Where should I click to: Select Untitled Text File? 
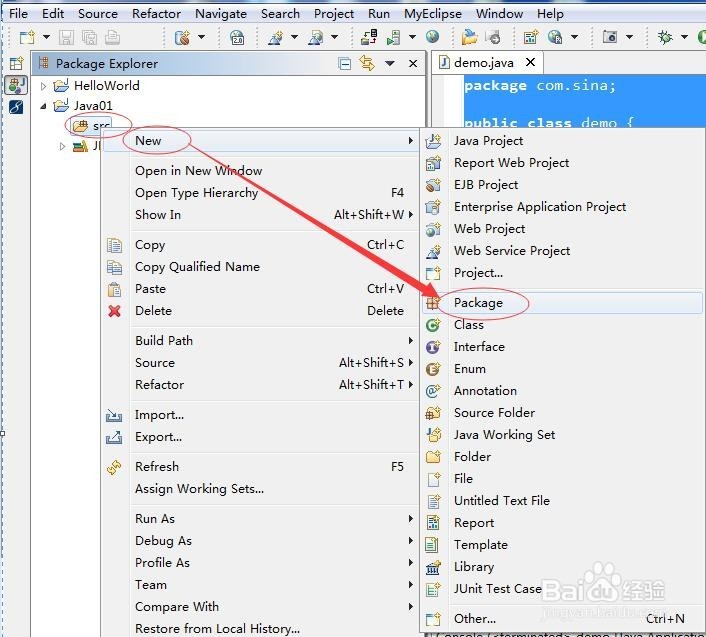click(563, 501)
